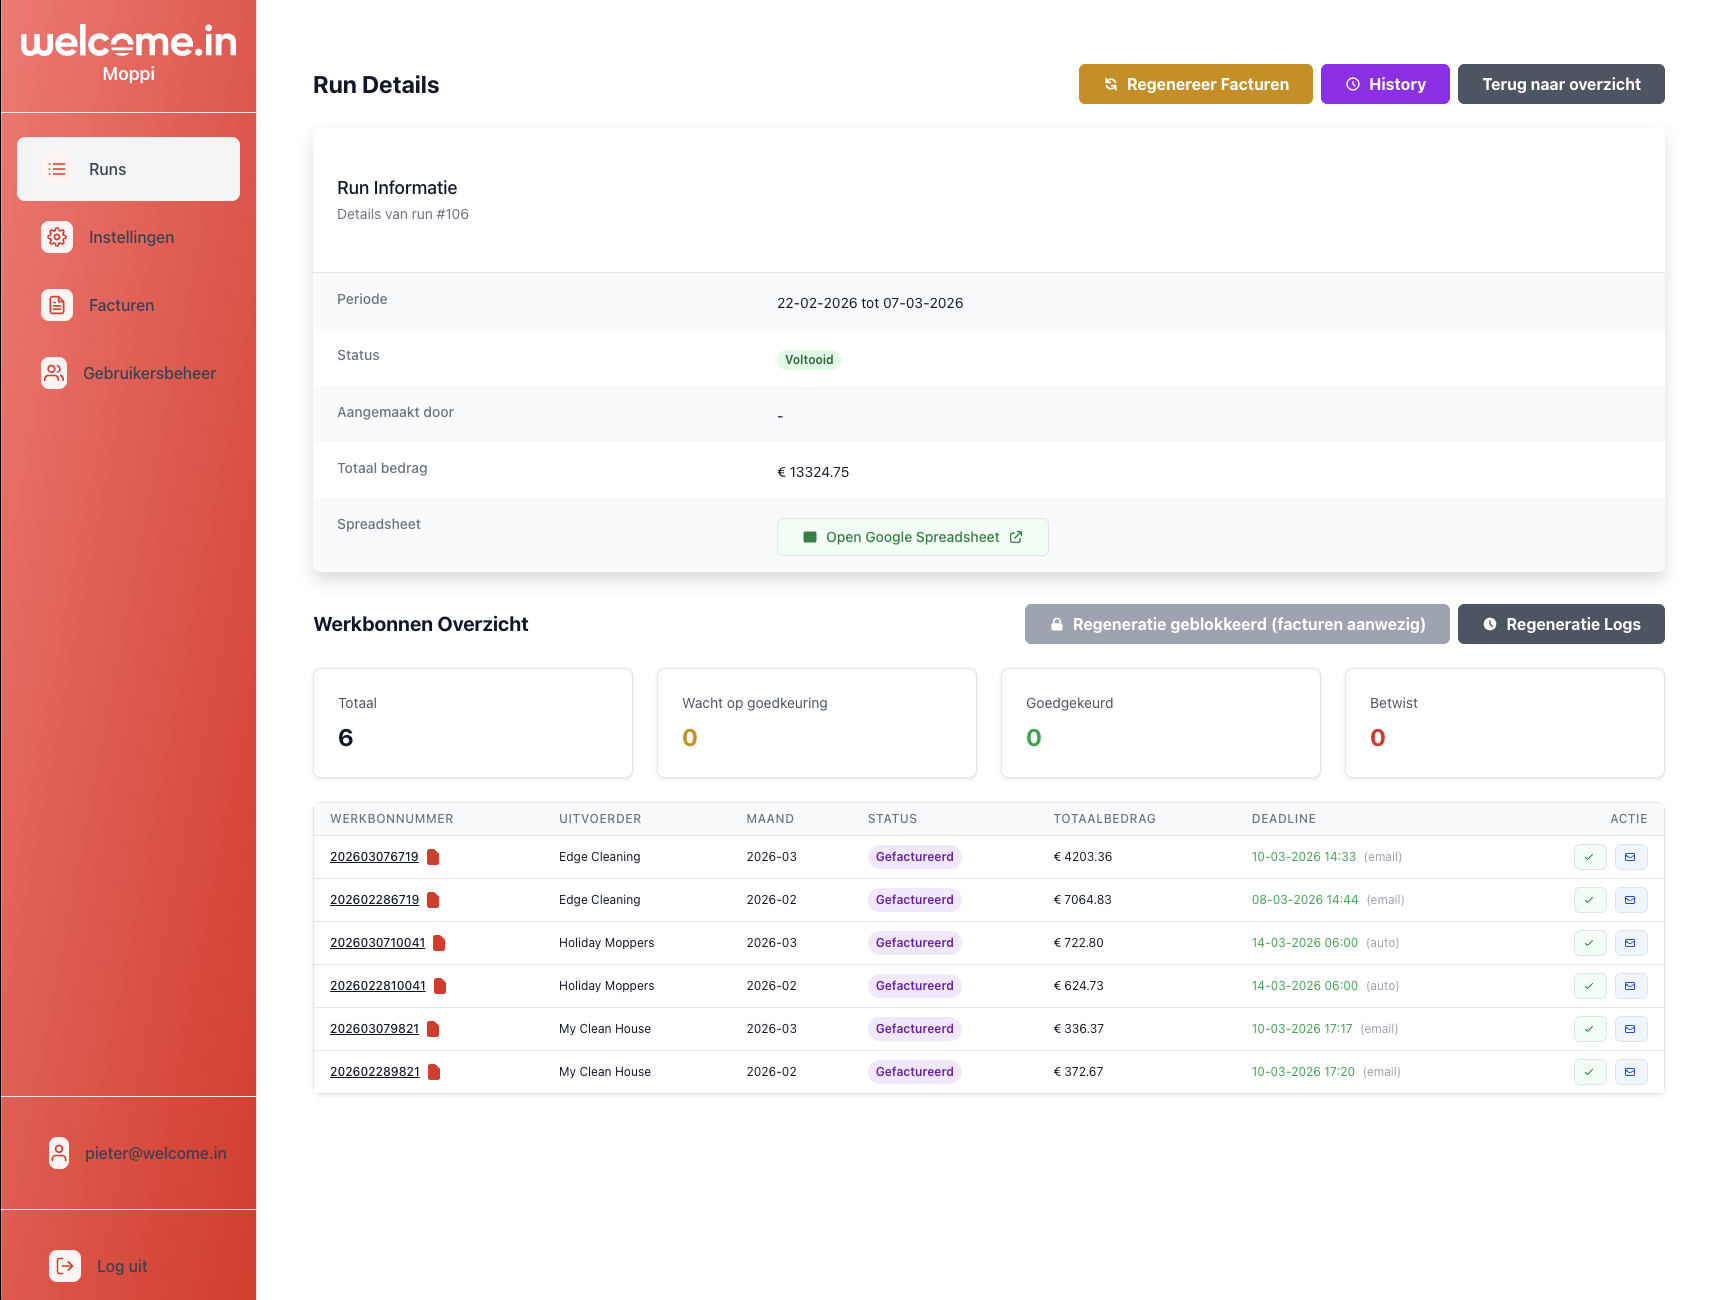Send email for the Holiday Moppers 2026-03 row

[x=1631, y=943]
